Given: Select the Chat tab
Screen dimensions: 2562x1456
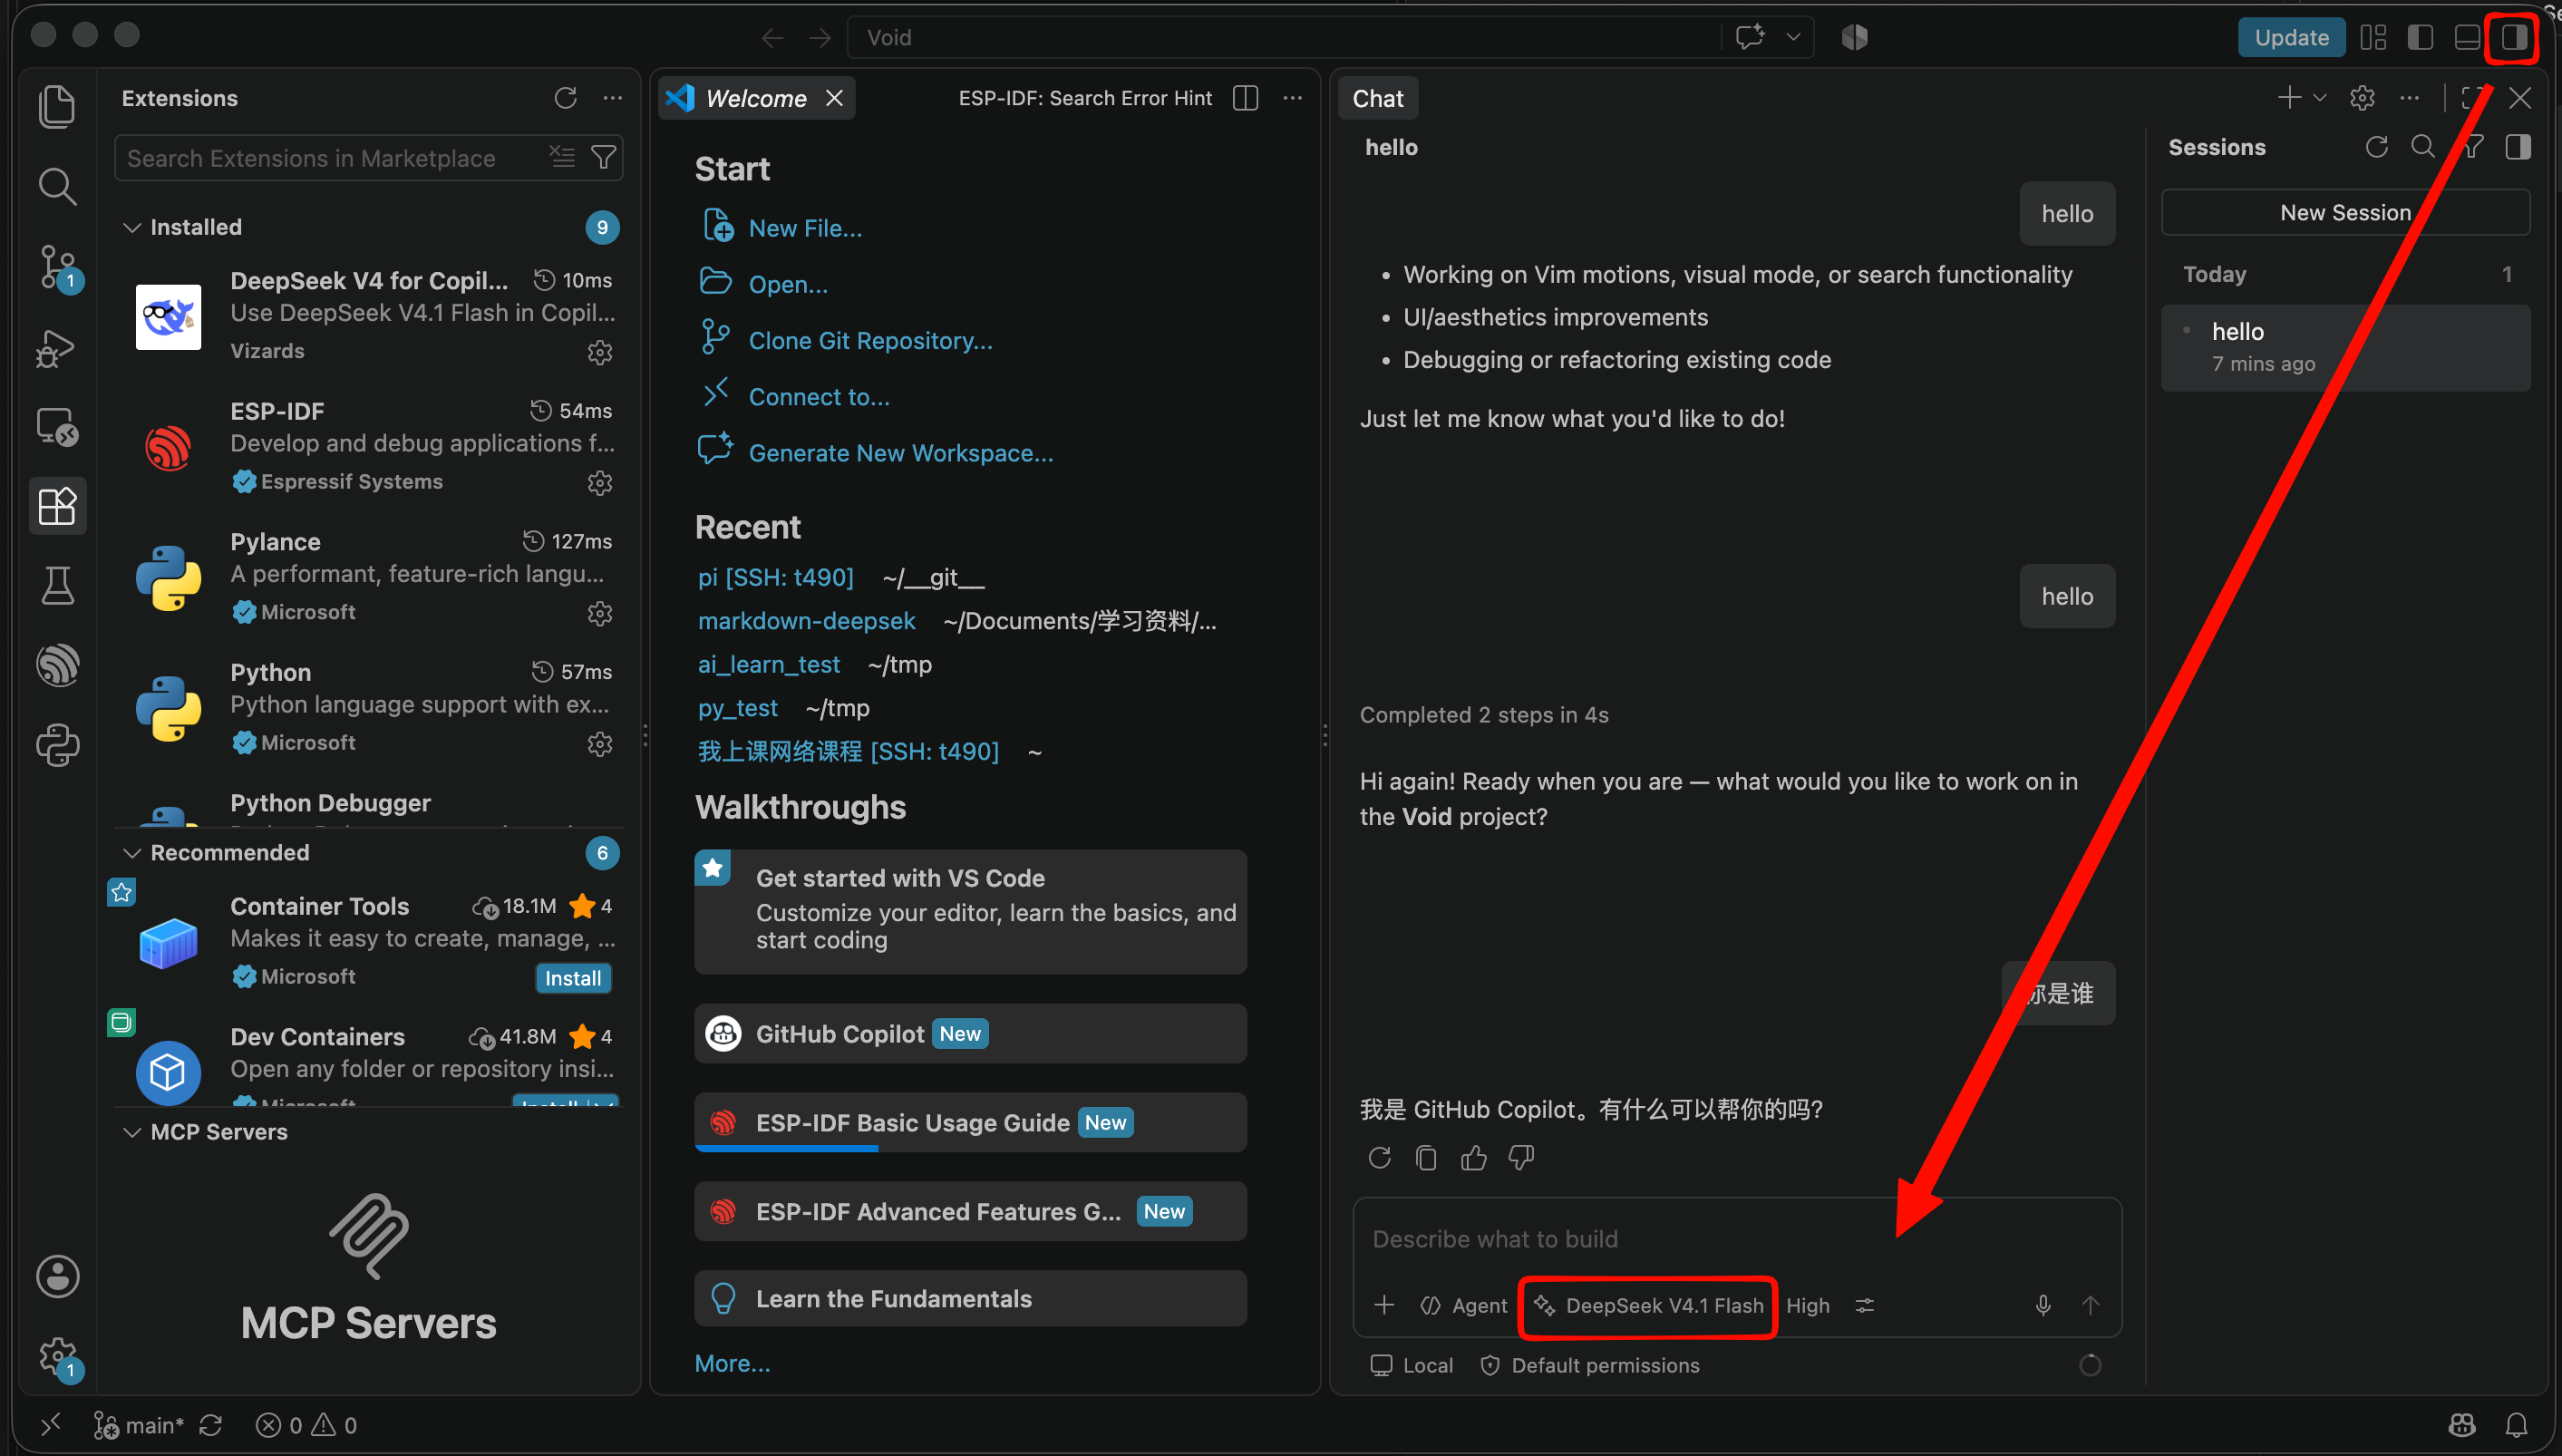Looking at the screenshot, I should [1378, 98].
